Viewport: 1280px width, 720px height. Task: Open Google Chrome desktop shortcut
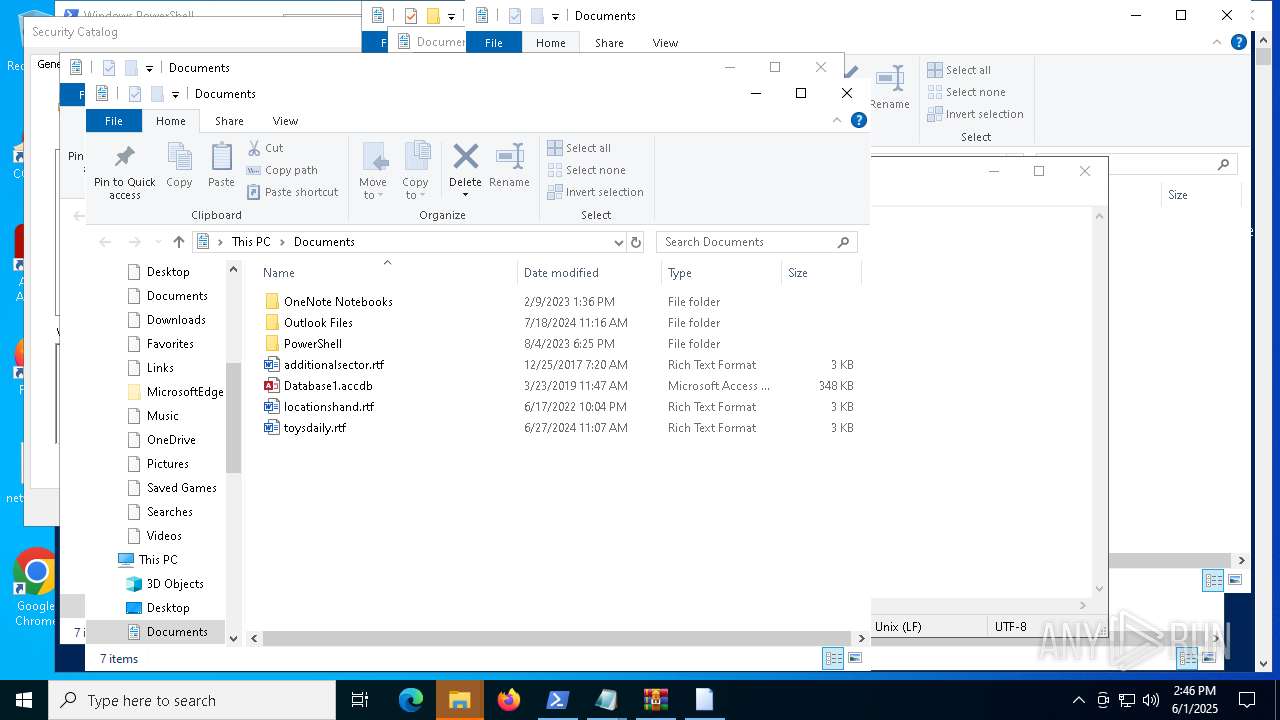point(35,588)
